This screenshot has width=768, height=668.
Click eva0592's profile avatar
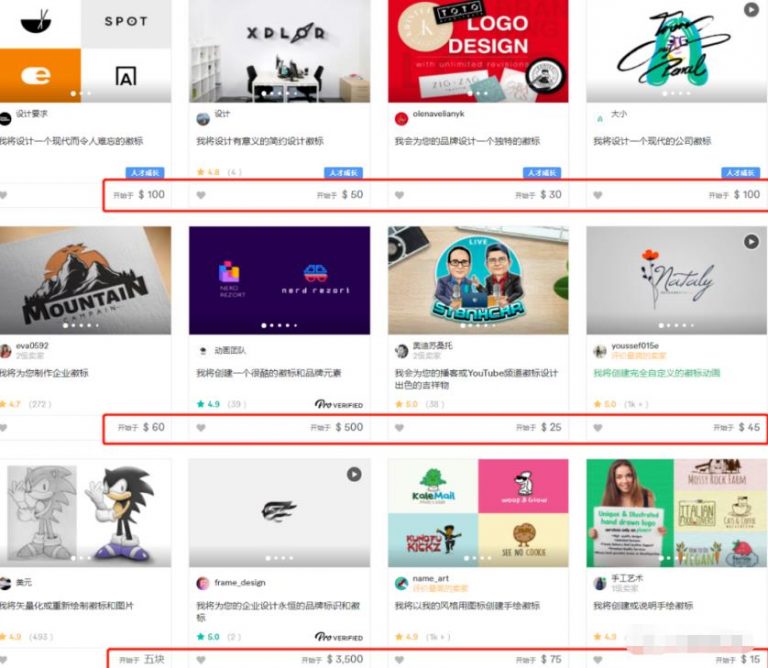[x=6, y=350]
